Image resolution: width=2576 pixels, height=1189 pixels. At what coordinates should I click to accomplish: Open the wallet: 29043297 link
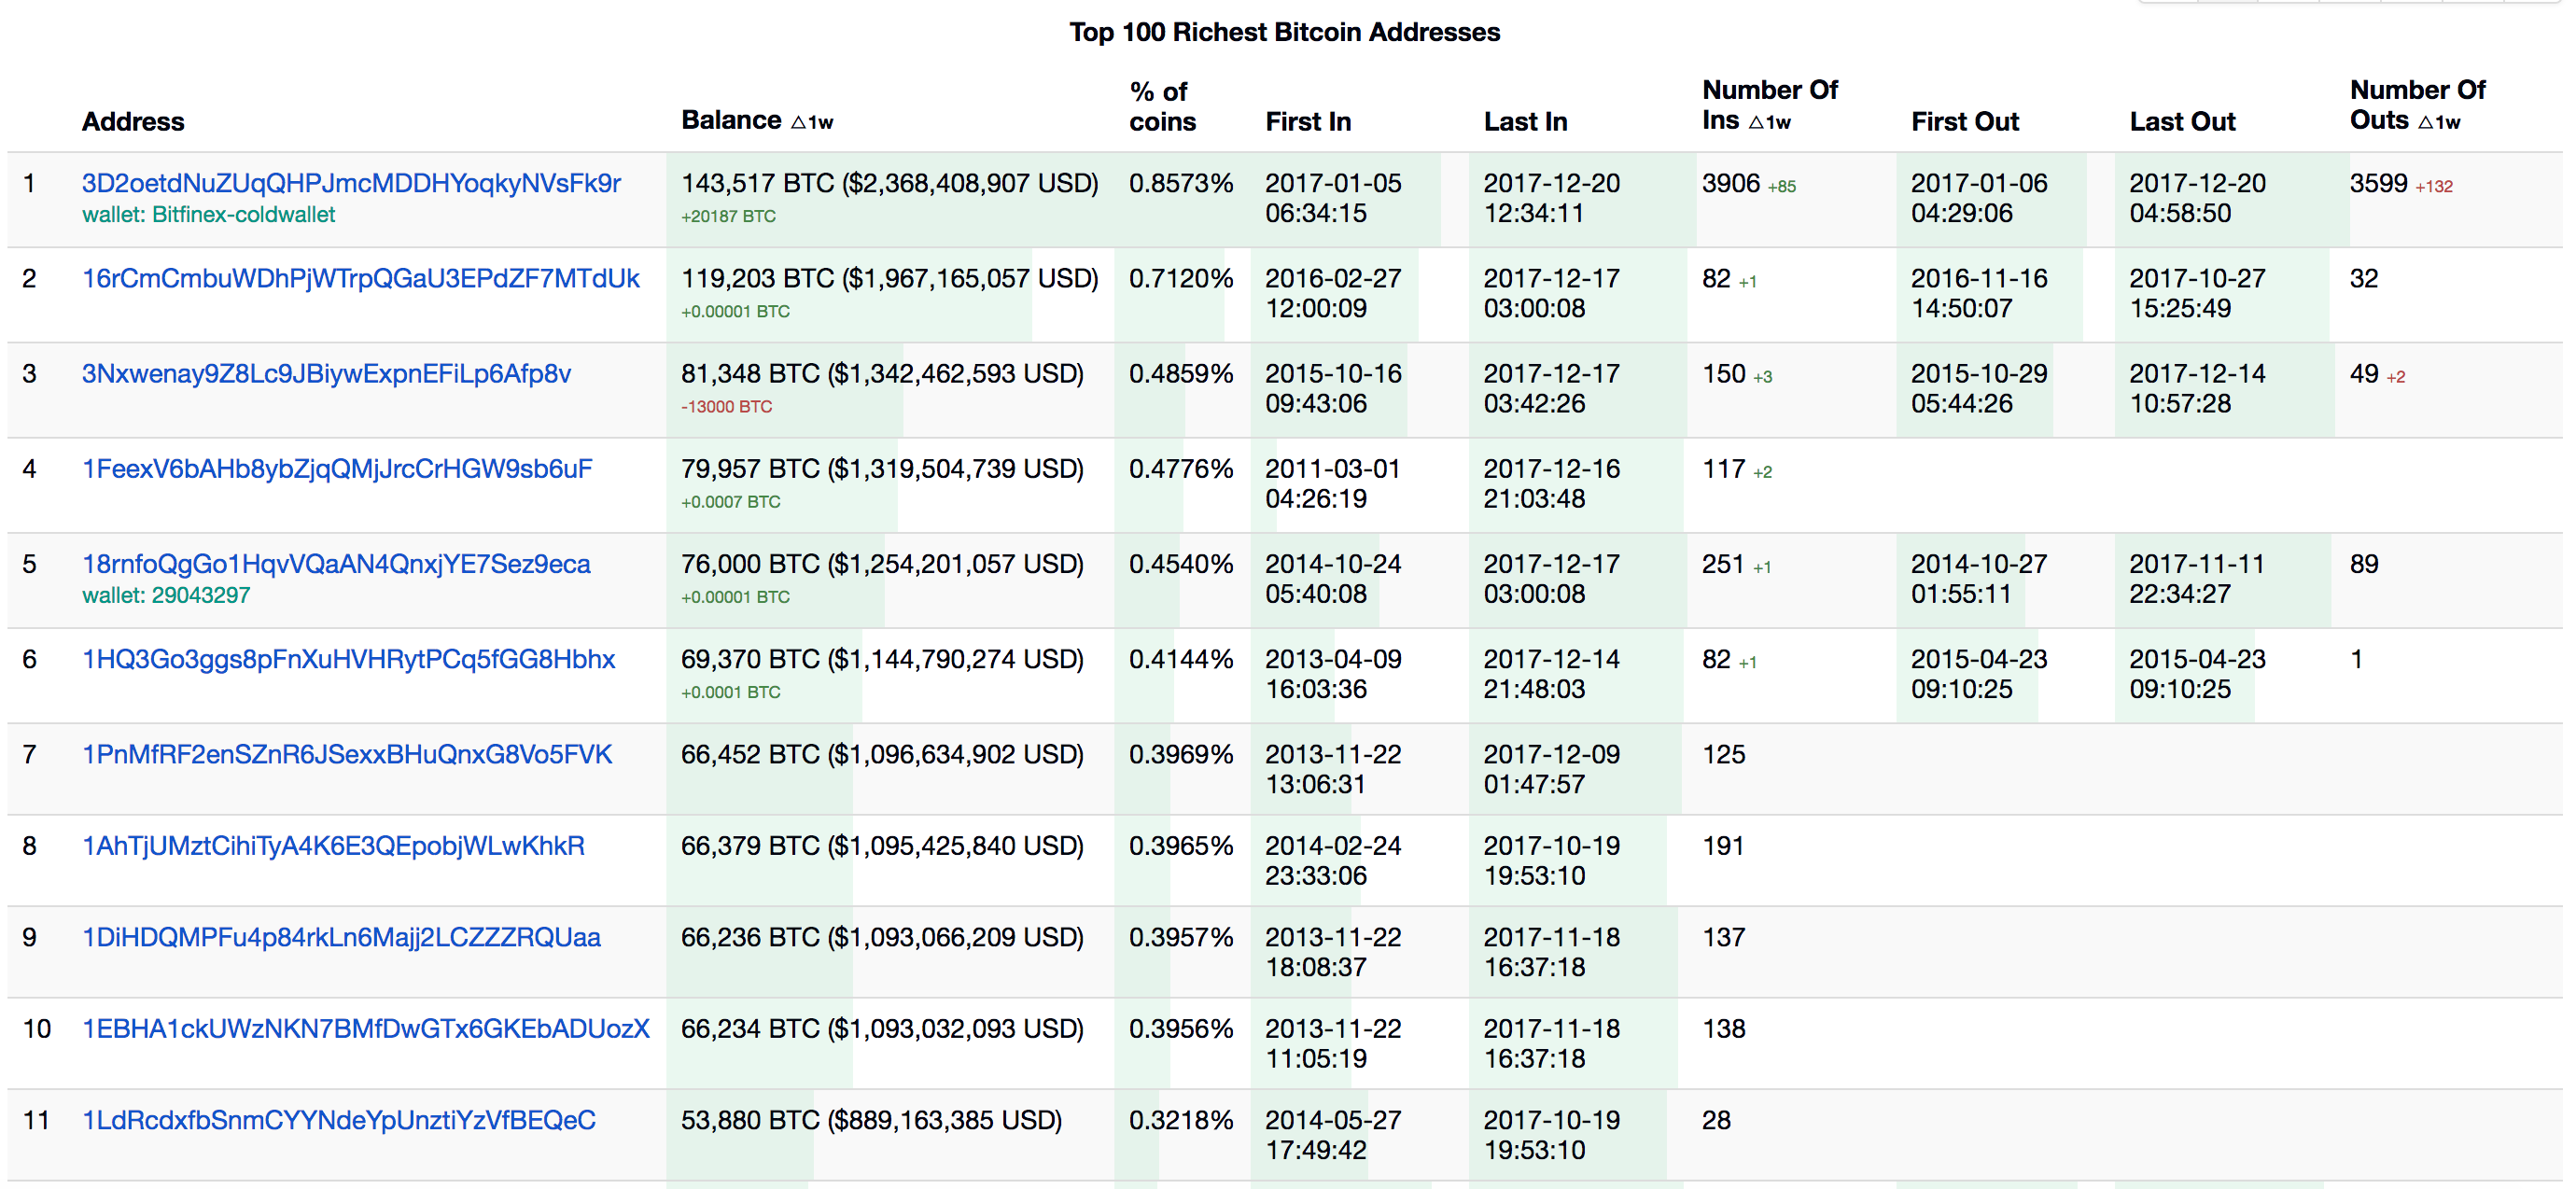166,595
